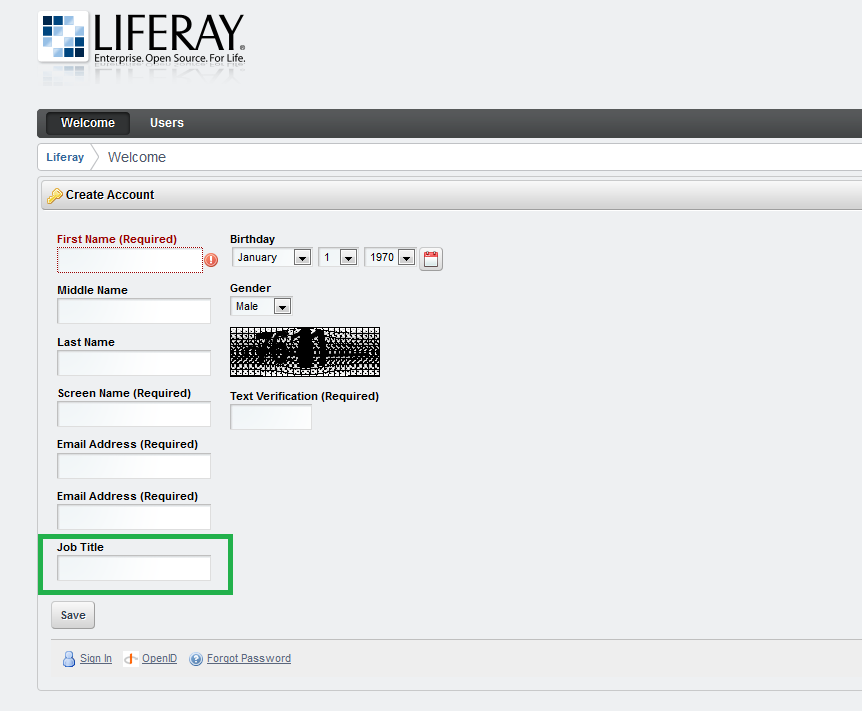Click the calendar icon next to Birthday
This screenshot has width=862, height=711.
coord(431,258)
